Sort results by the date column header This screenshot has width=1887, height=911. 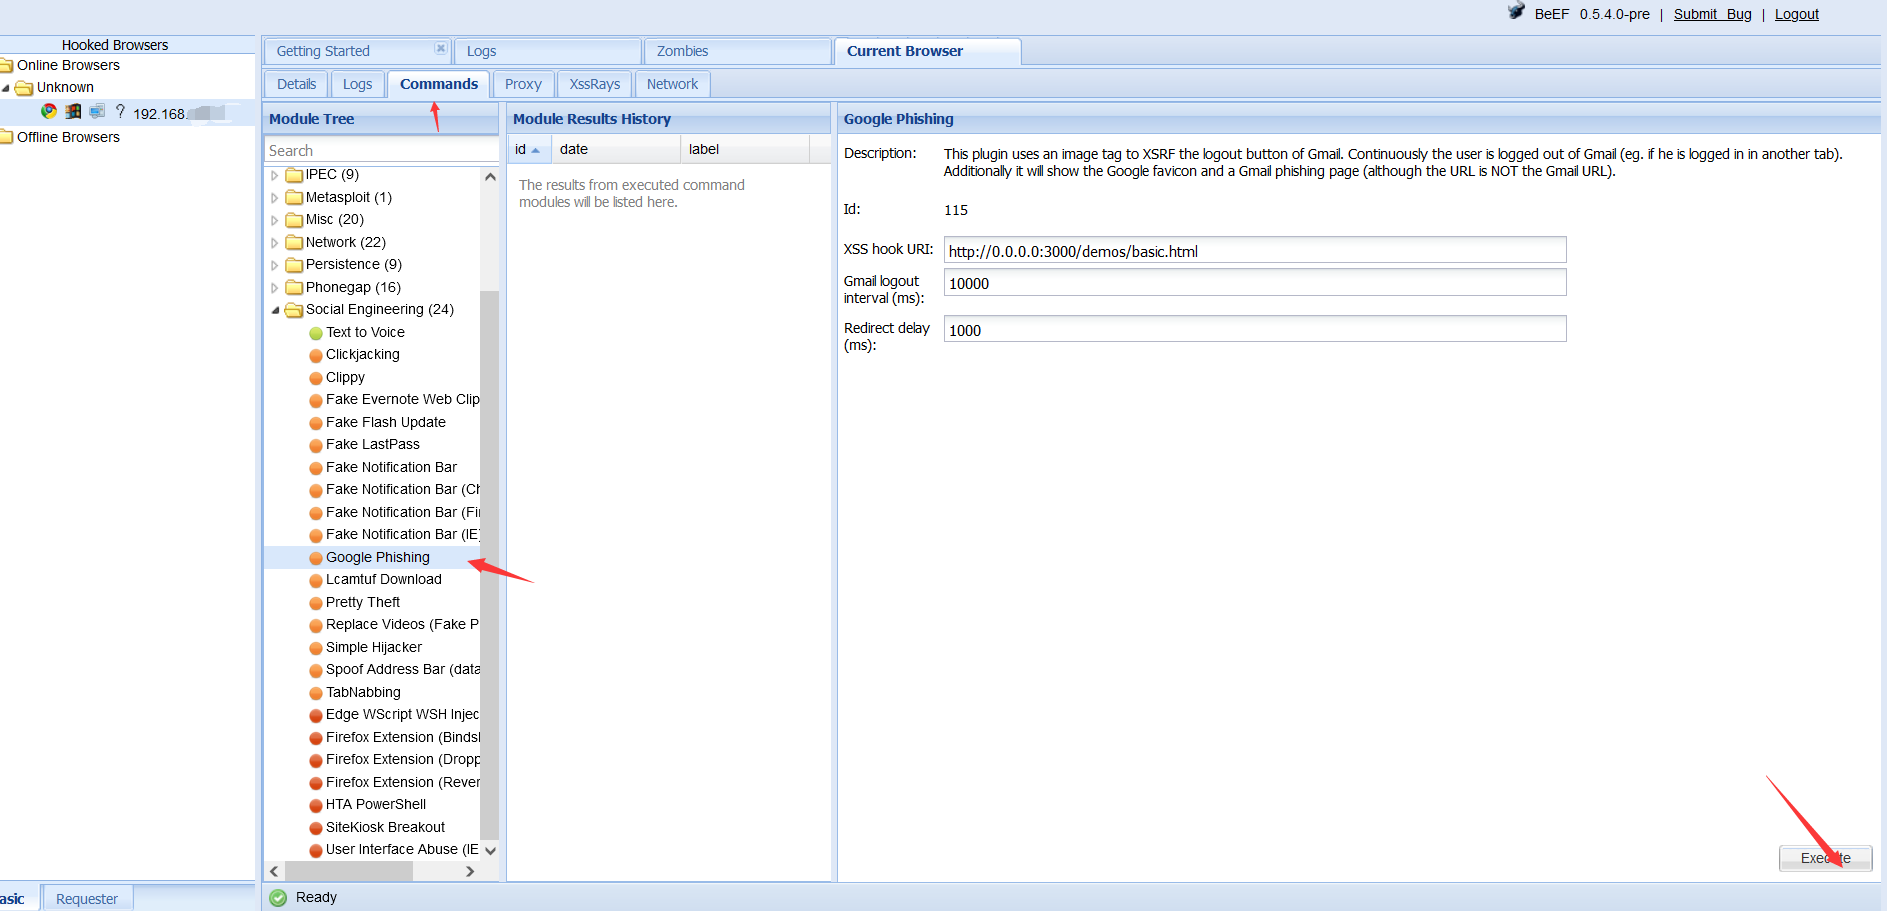616,149
